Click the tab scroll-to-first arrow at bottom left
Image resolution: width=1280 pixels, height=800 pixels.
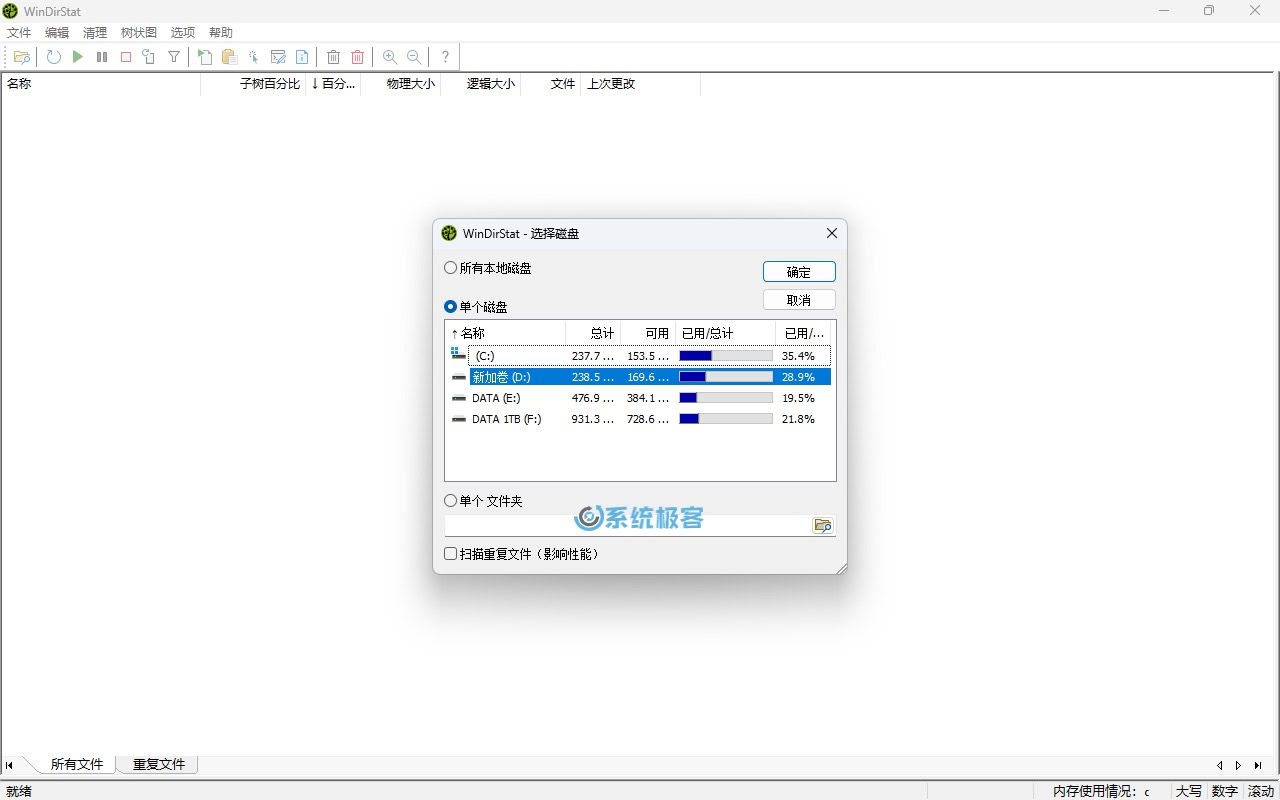click(9, 765)
